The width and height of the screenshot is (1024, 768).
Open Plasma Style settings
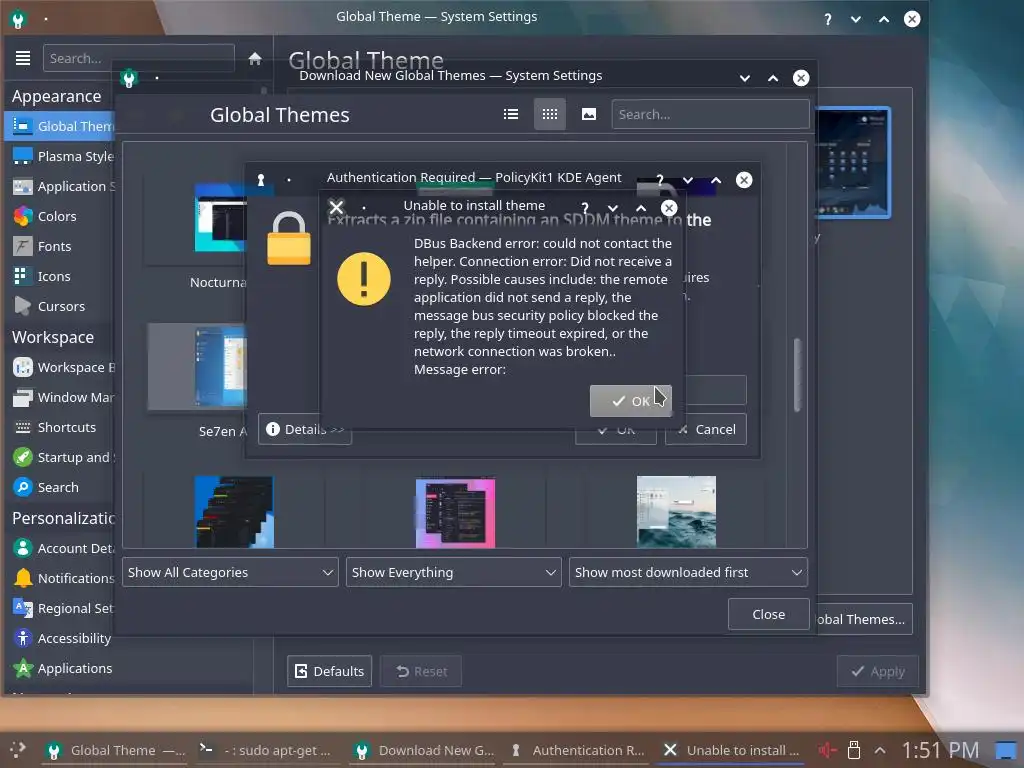60,156
